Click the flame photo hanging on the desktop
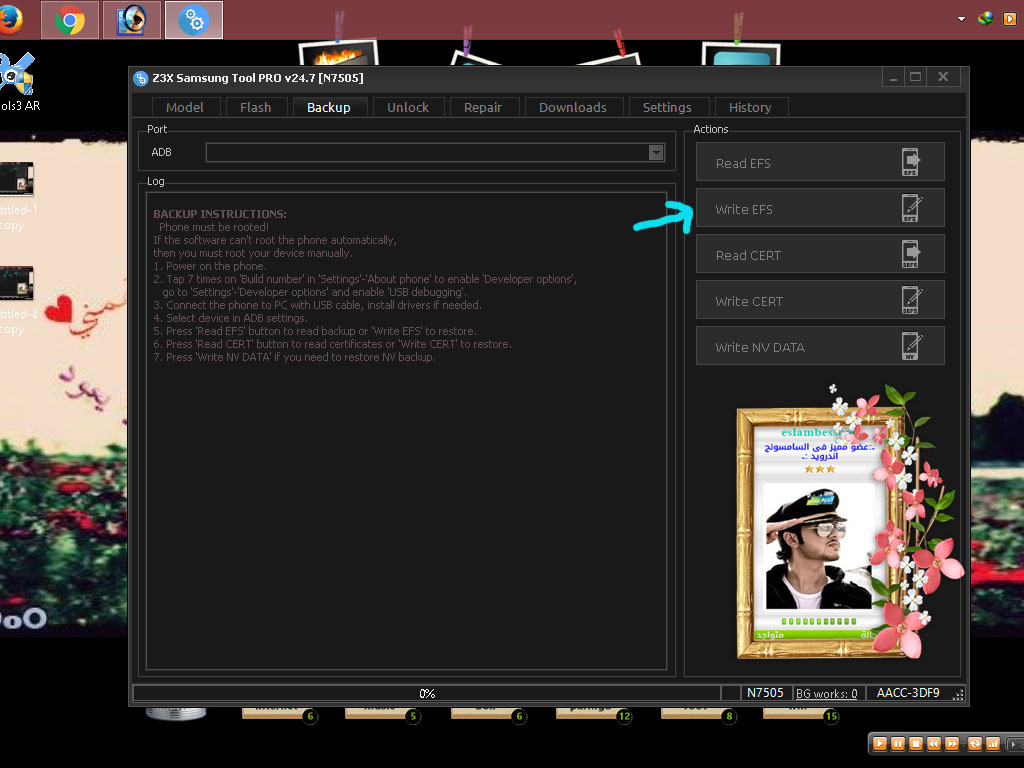 pos(338,54)
